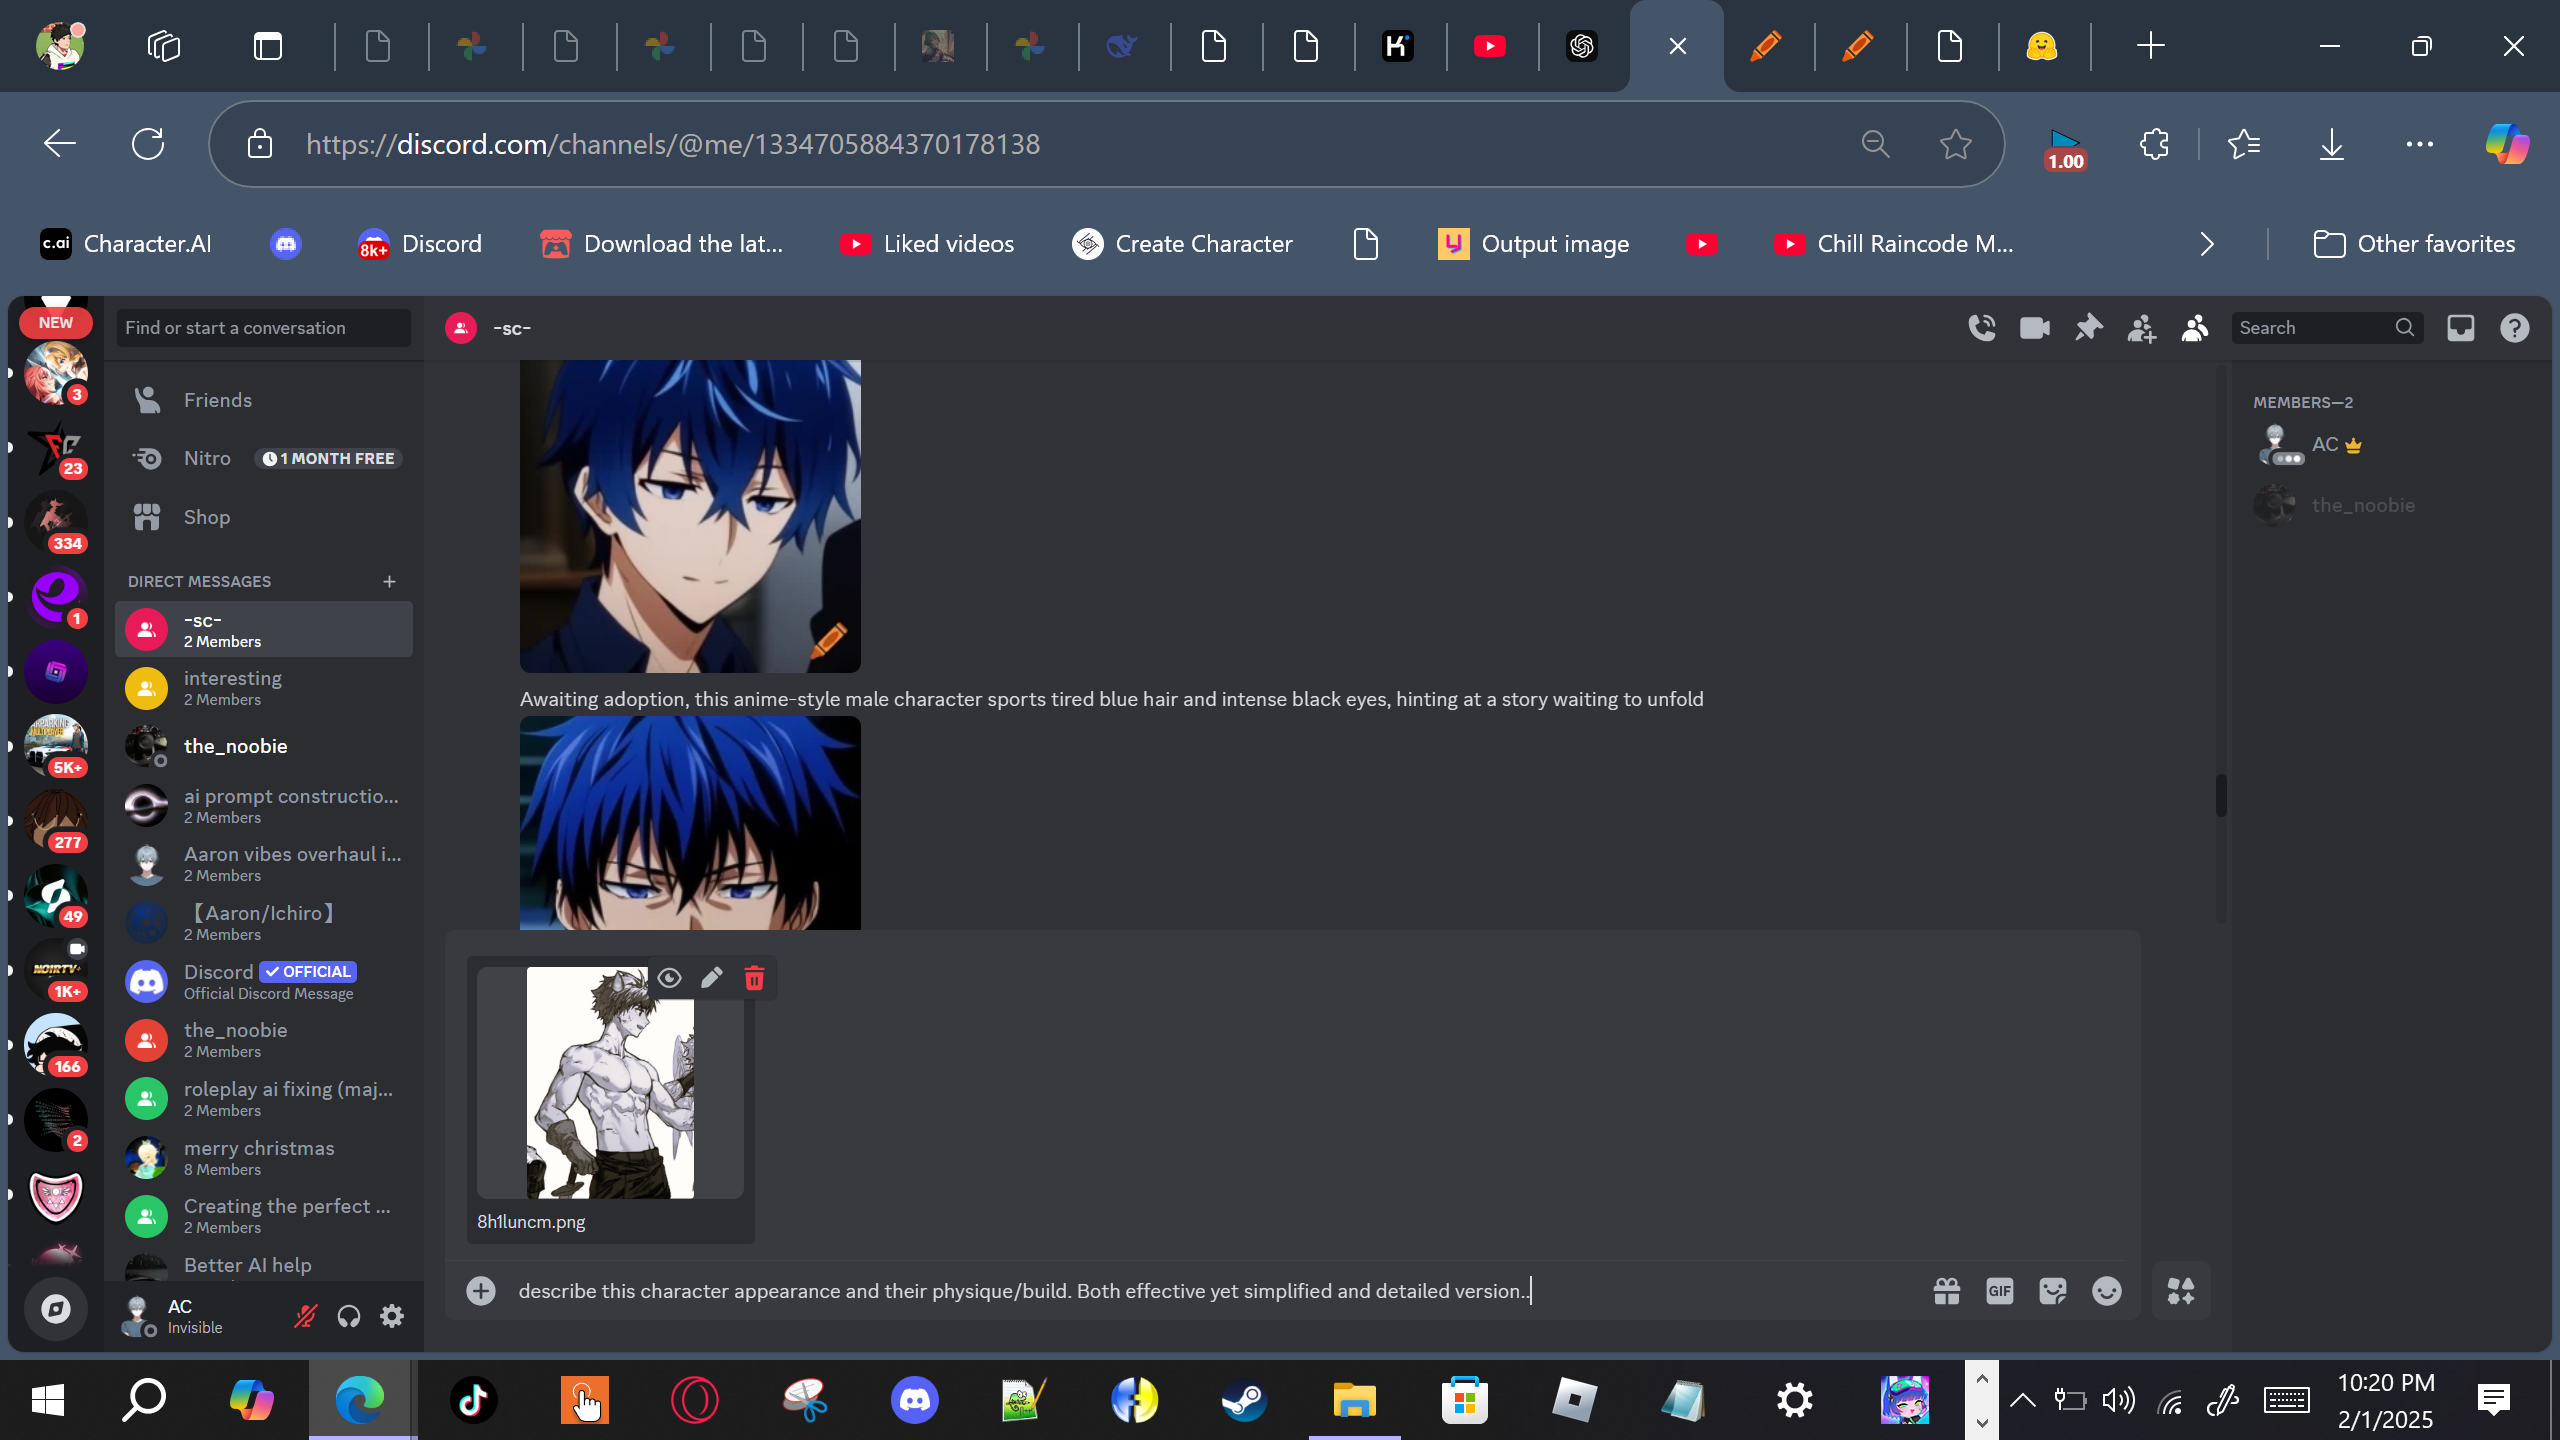Start a voice call in the -sc- group
2560x1440 pixels.
click(1981, 328)
